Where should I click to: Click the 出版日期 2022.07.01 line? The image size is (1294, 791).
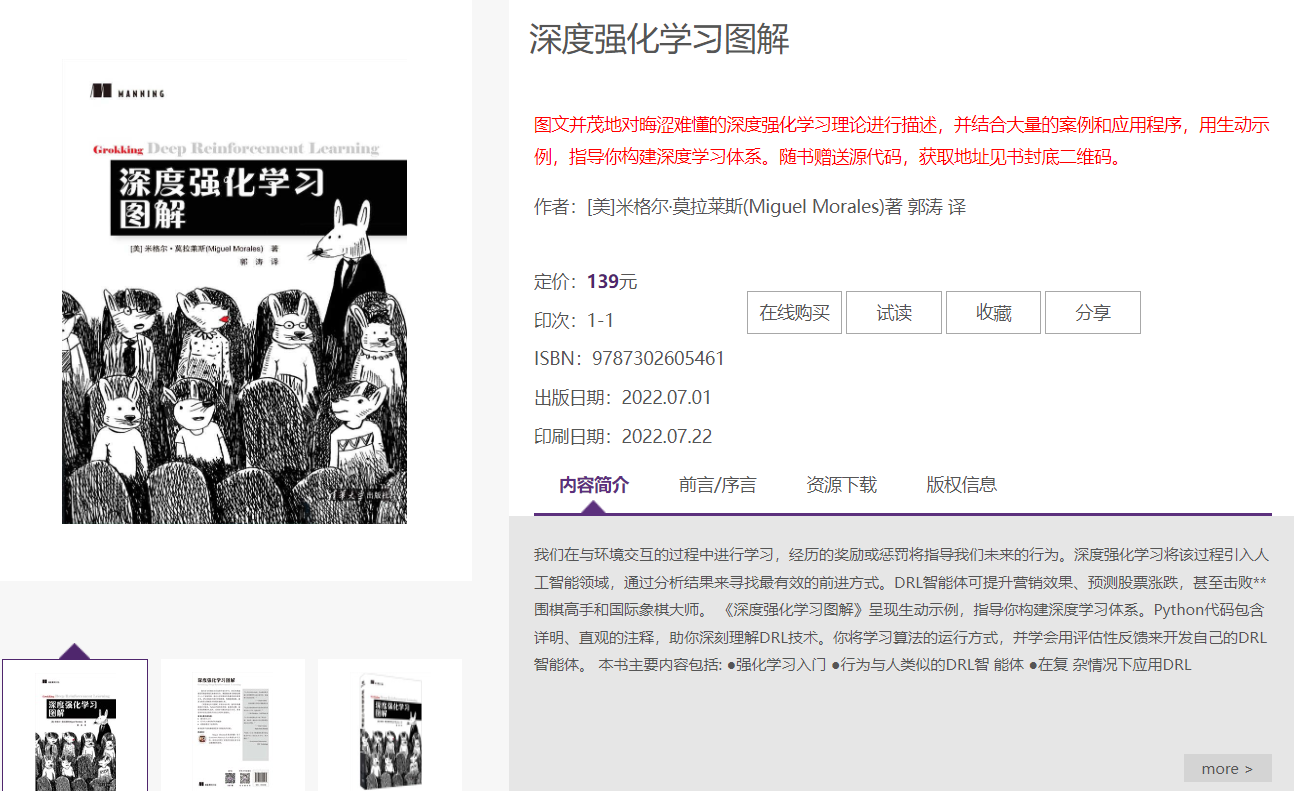point(623,397)
